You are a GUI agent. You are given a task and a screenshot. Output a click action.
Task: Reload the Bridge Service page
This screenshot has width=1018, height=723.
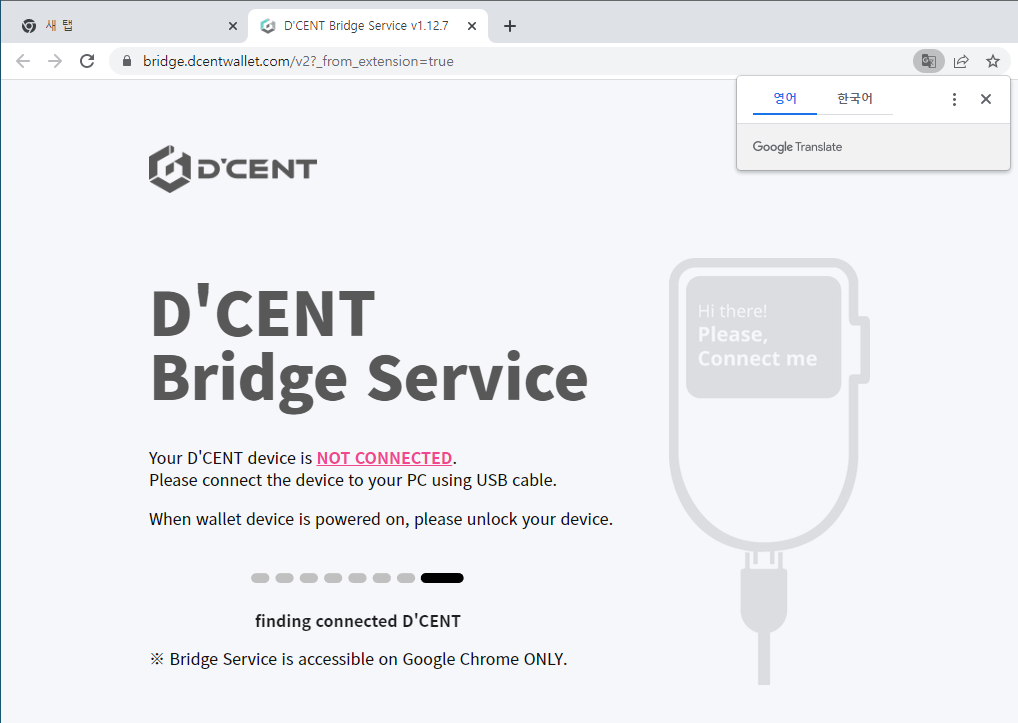pos(87,61)
